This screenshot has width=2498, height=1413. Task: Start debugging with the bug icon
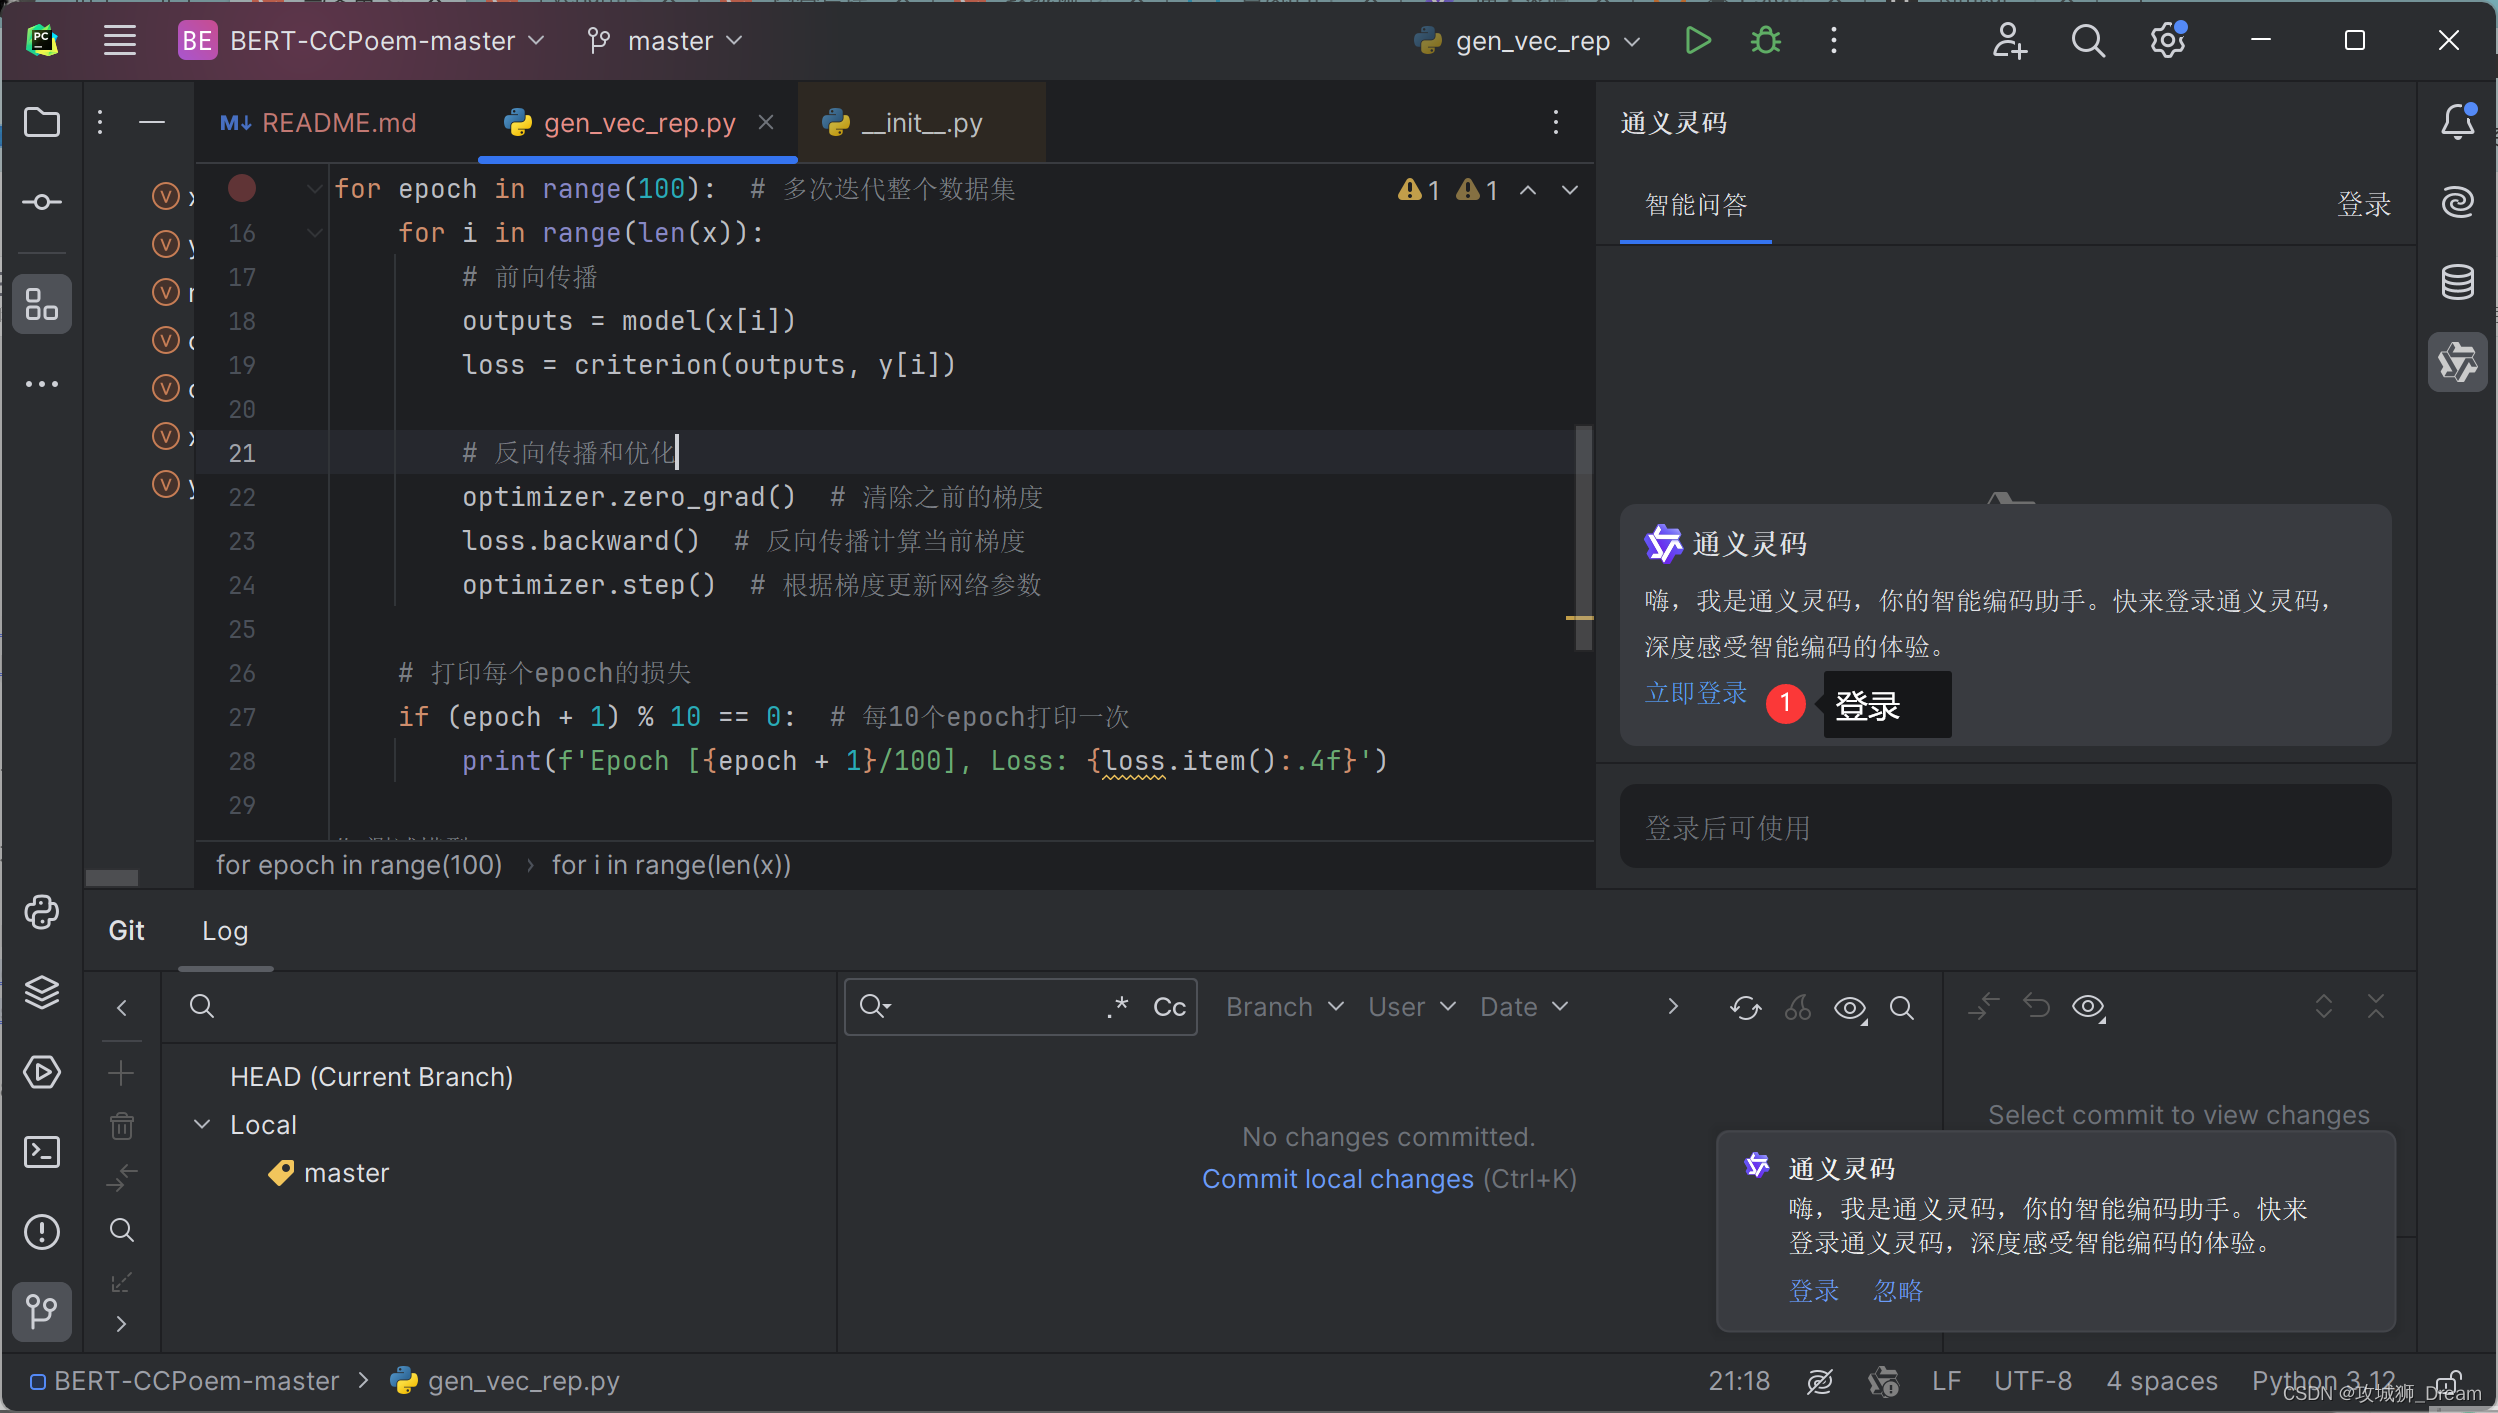coord(1765,41)
